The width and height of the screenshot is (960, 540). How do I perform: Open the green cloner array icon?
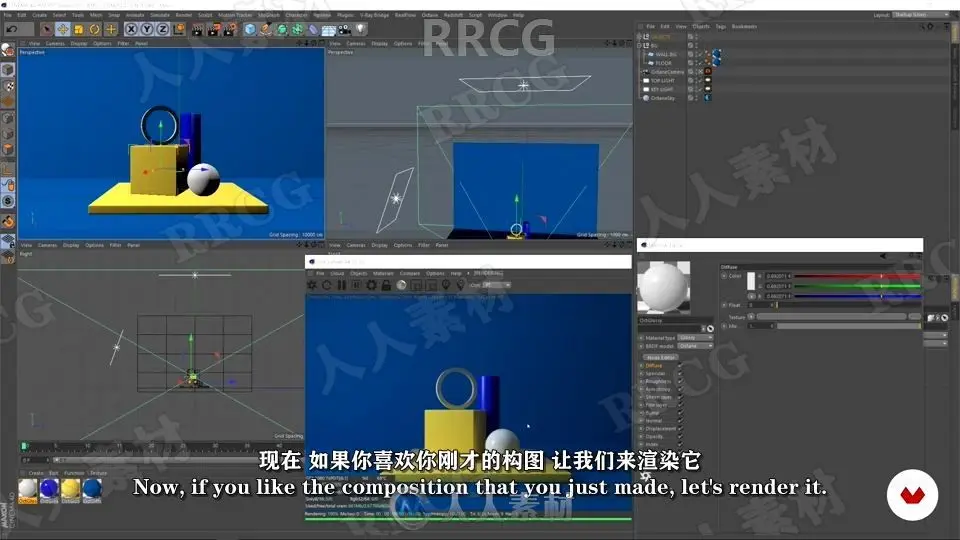[x=298, y=29]
